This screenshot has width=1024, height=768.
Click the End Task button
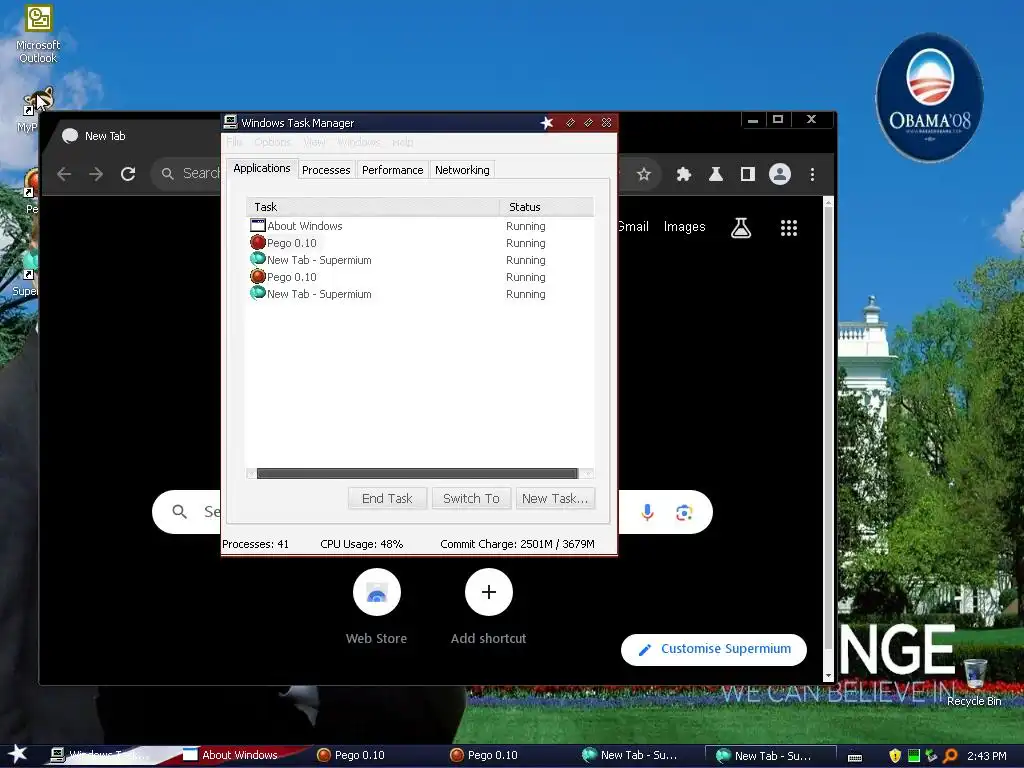click(387, 498)
